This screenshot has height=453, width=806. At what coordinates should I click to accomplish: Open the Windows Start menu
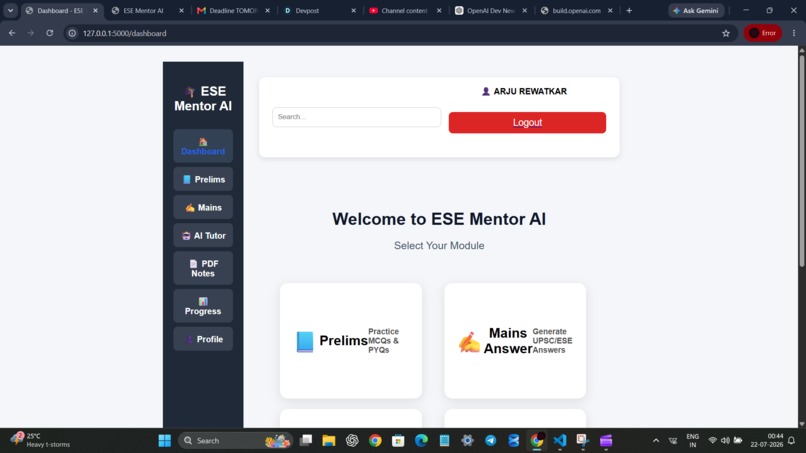[x=164, y=441]
